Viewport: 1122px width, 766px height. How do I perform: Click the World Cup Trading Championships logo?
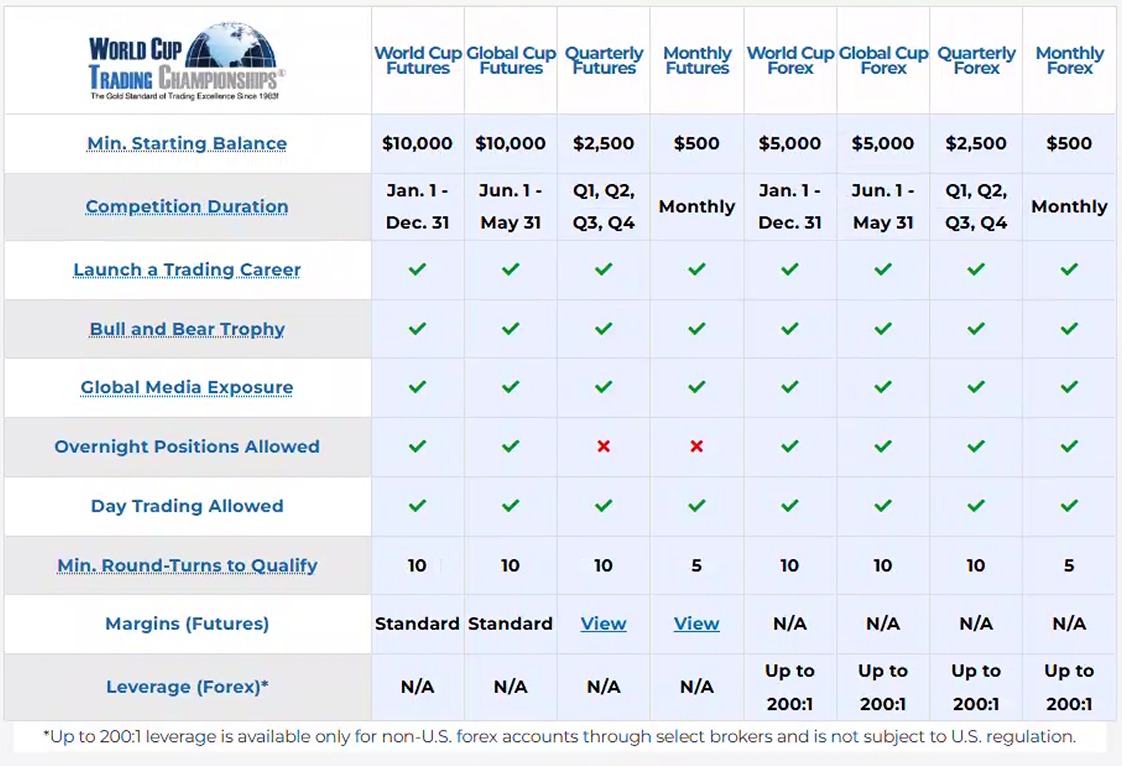point(187,62)
